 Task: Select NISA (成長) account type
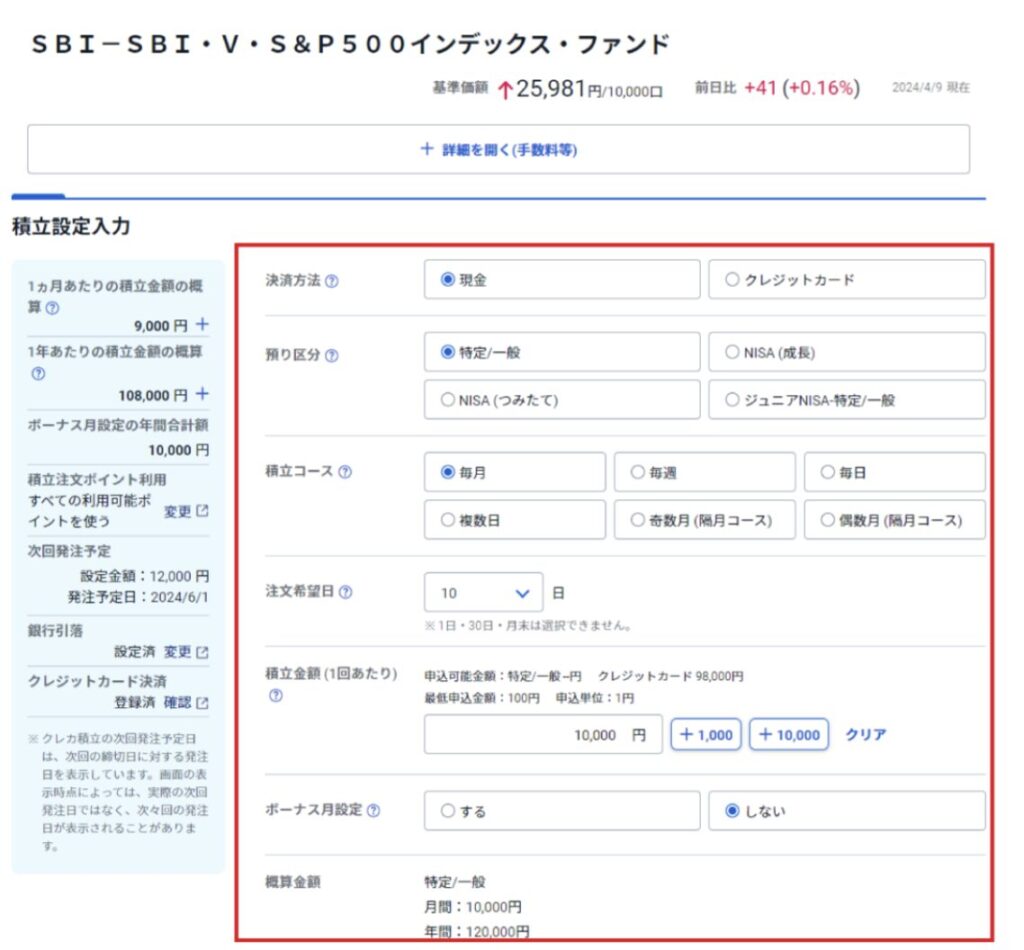tap(847, 353)
